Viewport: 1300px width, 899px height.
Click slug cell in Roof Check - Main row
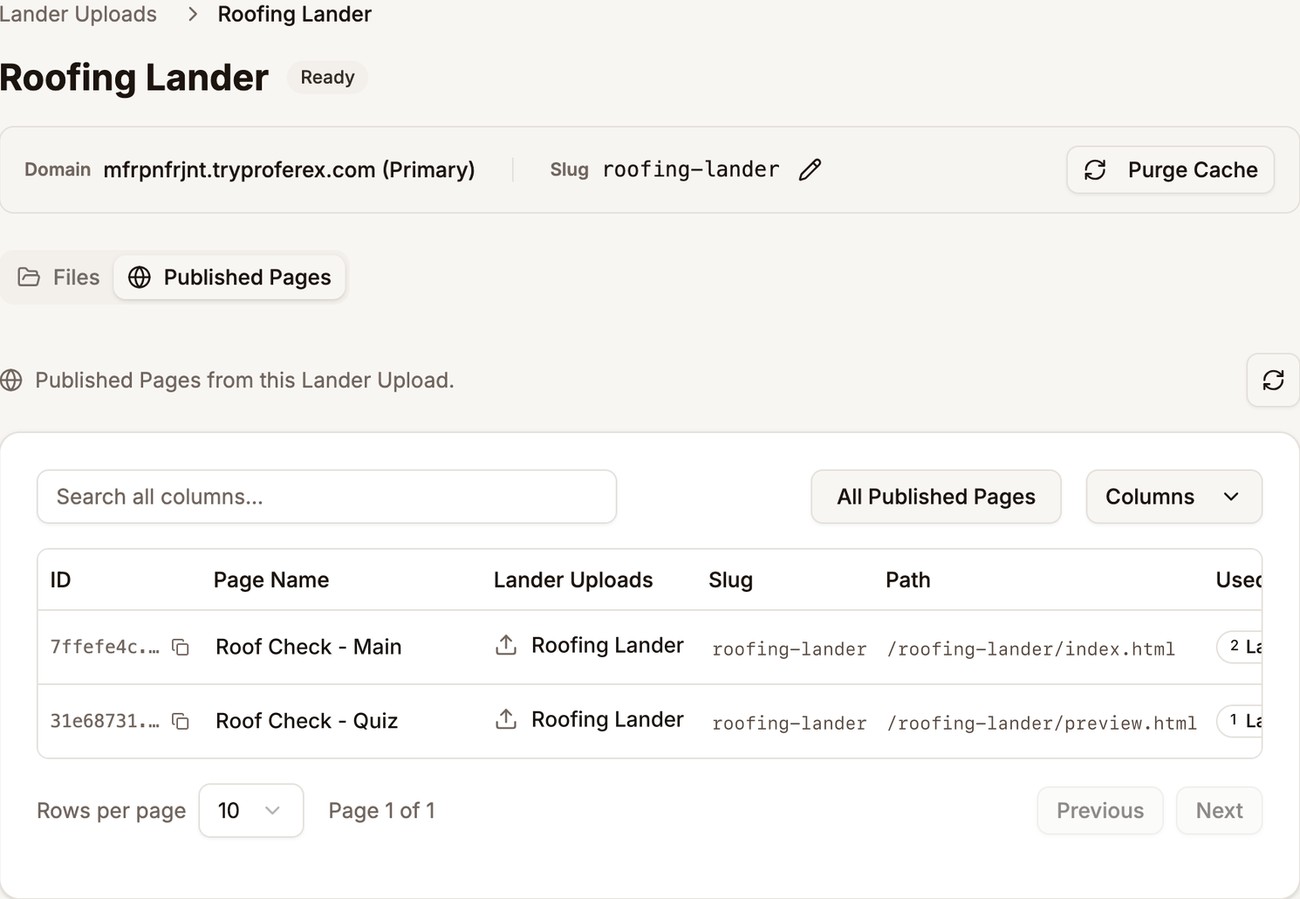click(789, 649)
